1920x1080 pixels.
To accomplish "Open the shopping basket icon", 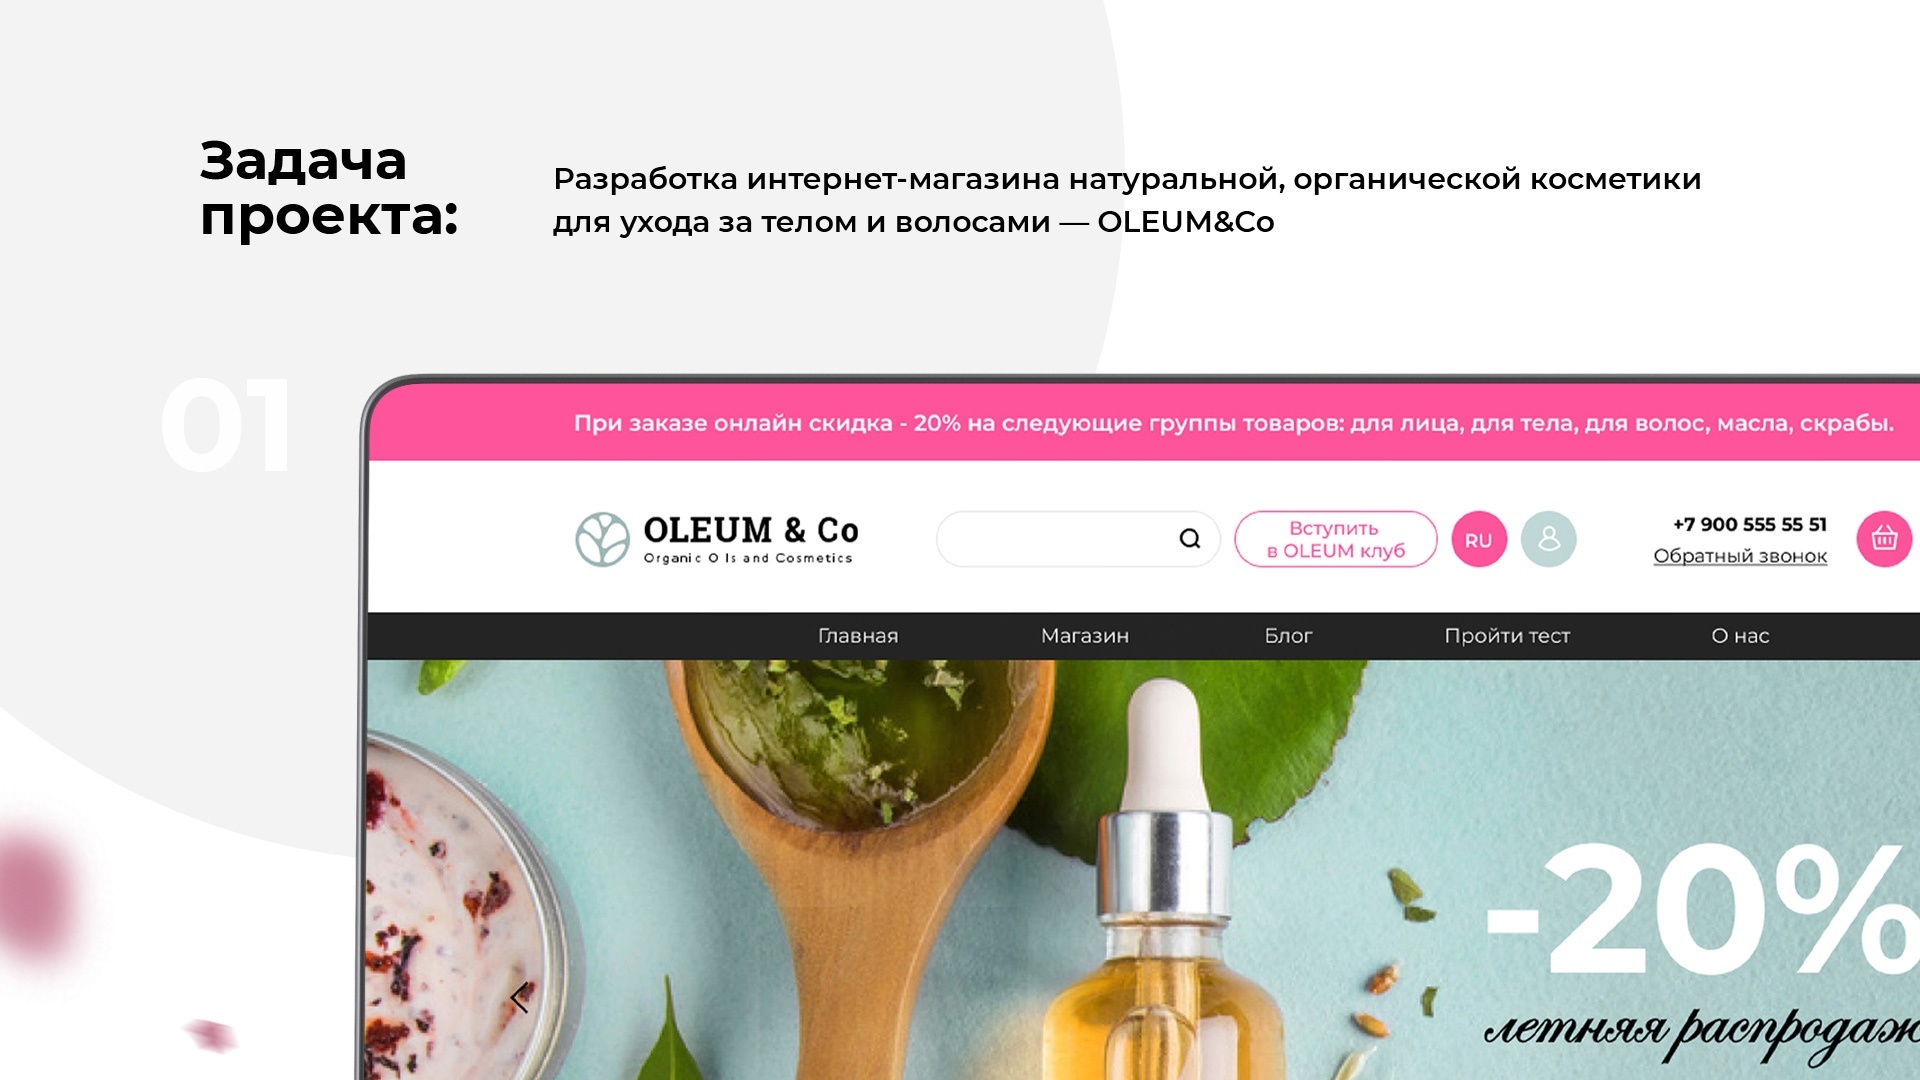I will [x=1884, y=539].
